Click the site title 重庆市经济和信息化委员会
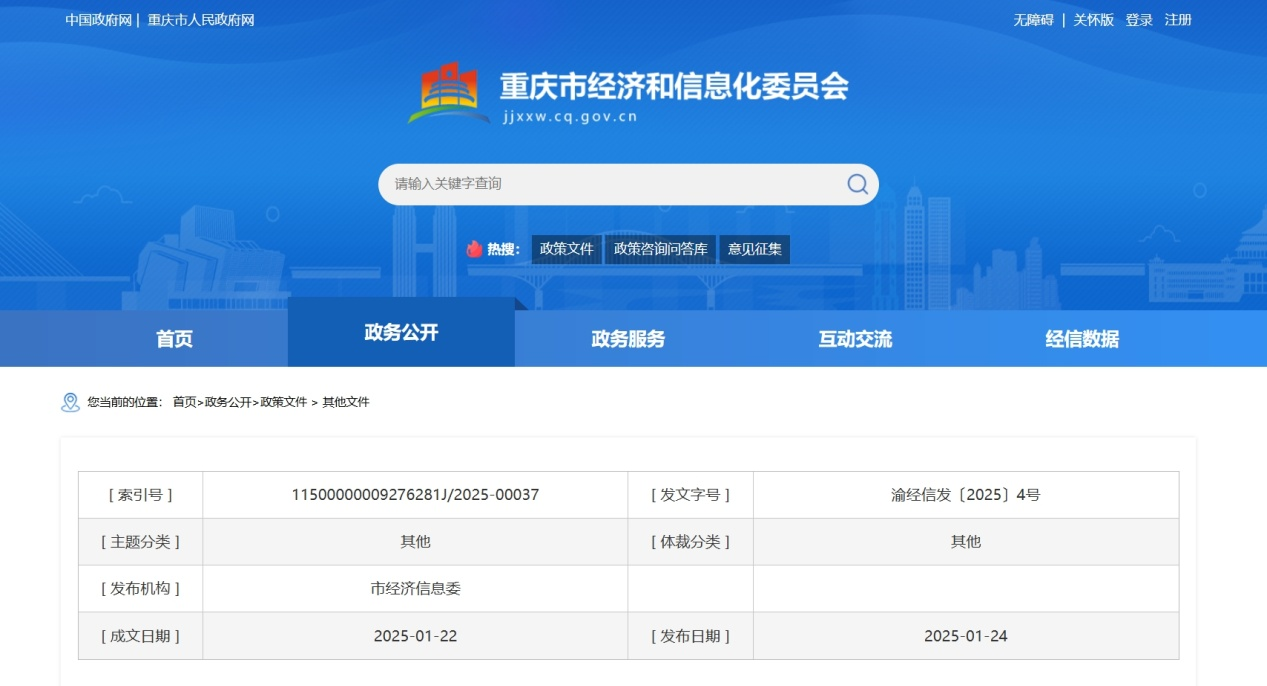The width and height of the screenshot is (1267, 686). tap(675, 86)
